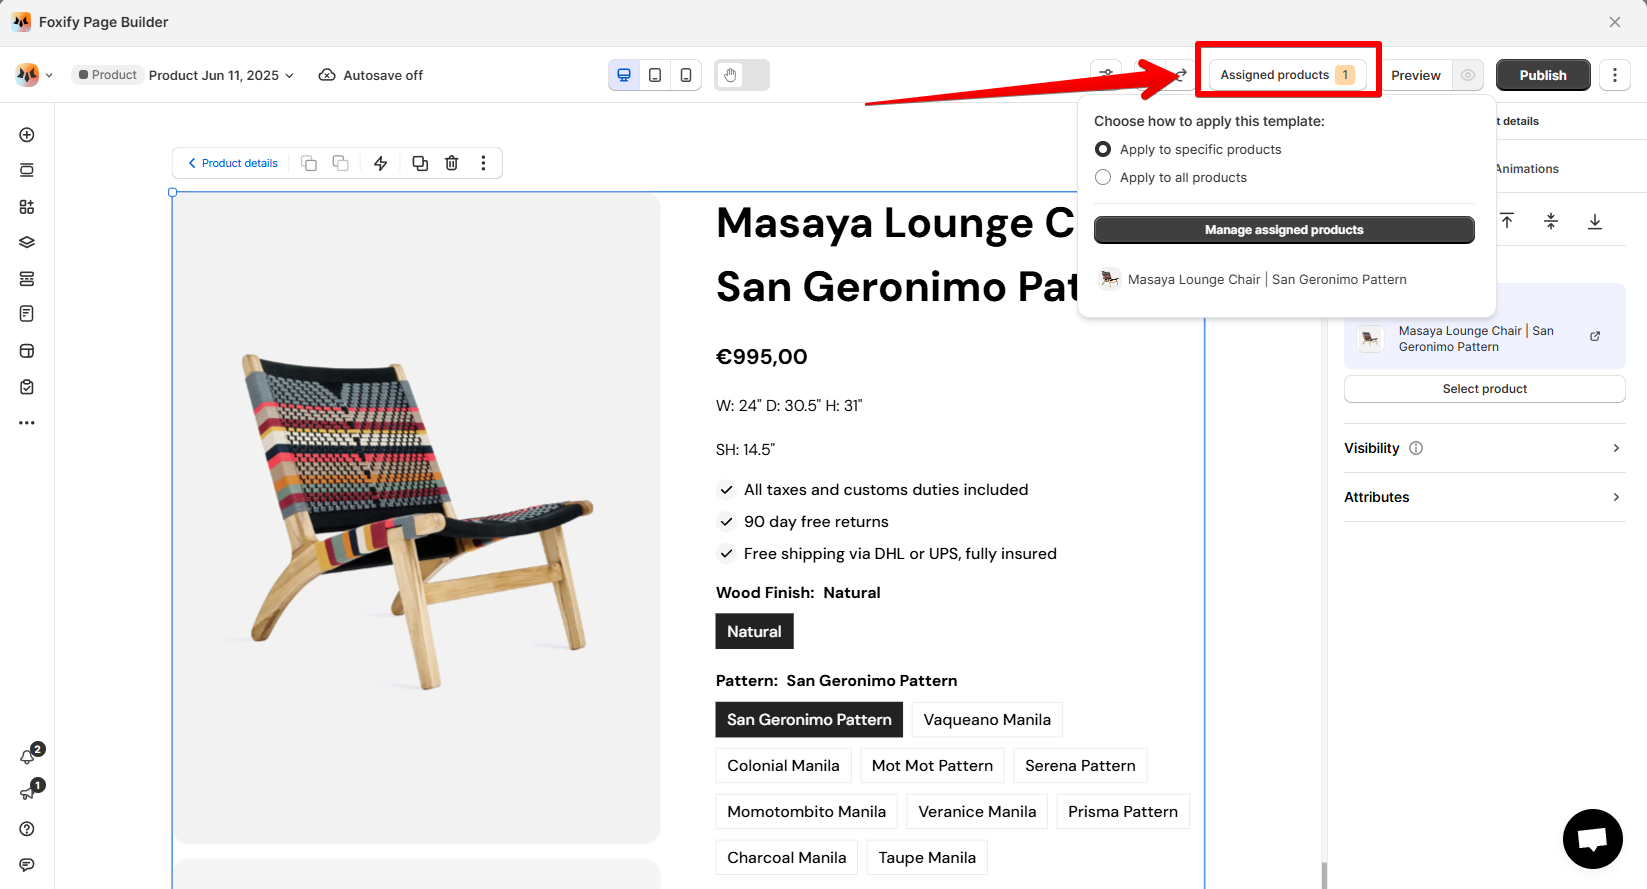Open element toolbar three-dot more options
Viewport: 1647px width, 889px height.
coord(484,163)
